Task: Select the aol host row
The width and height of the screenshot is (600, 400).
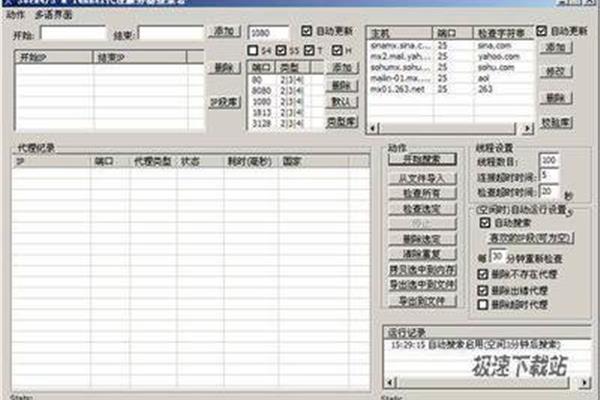Action: pyautogui.click(x=450, y=78)
